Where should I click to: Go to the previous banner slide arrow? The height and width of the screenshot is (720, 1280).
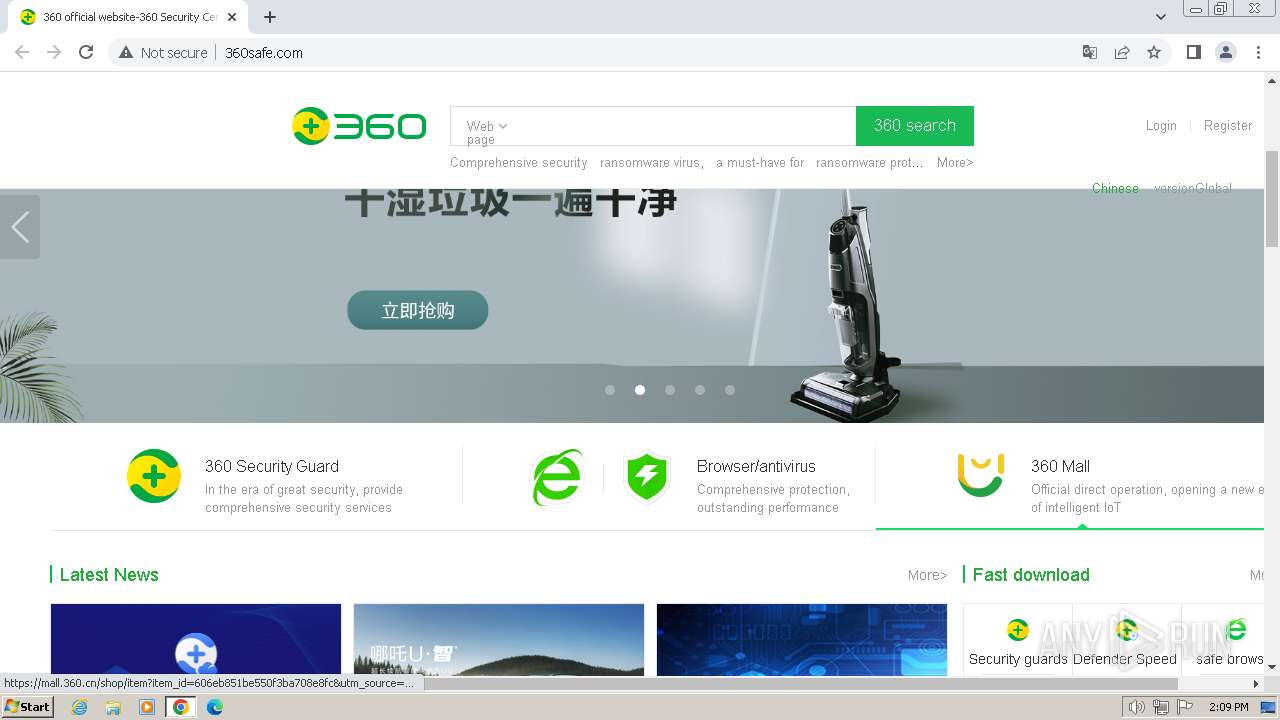point(20,227)
